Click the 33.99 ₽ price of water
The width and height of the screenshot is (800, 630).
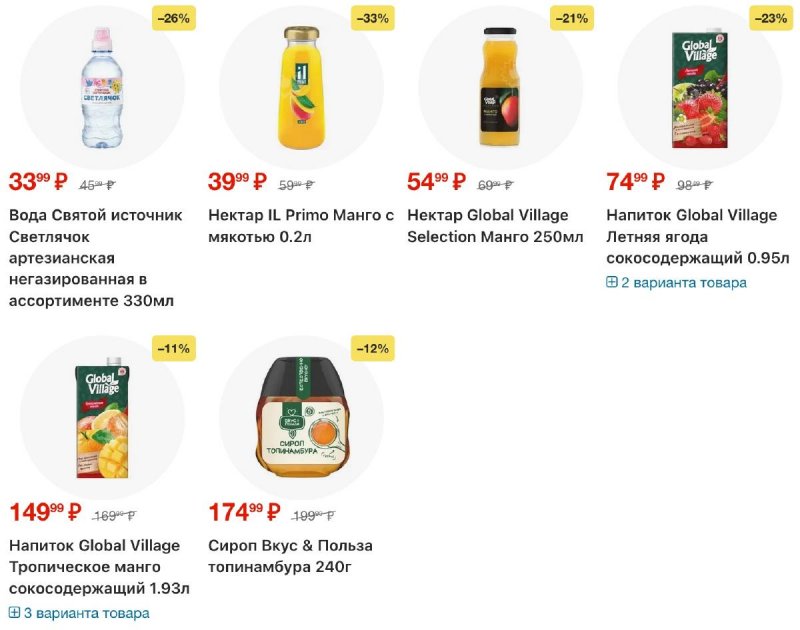coord(38,182)
